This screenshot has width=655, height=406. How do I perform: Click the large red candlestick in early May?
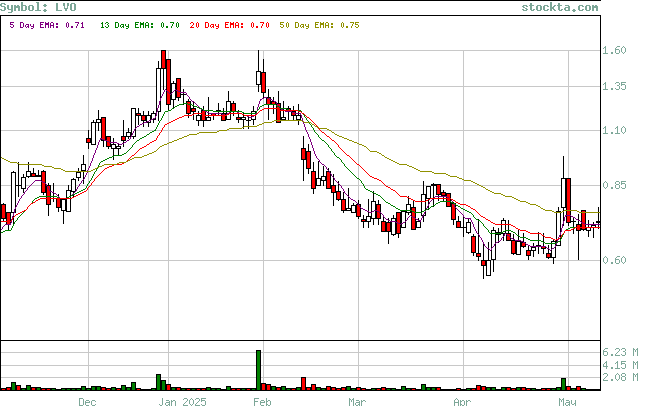pyautogui.click(x=569, y=200)
